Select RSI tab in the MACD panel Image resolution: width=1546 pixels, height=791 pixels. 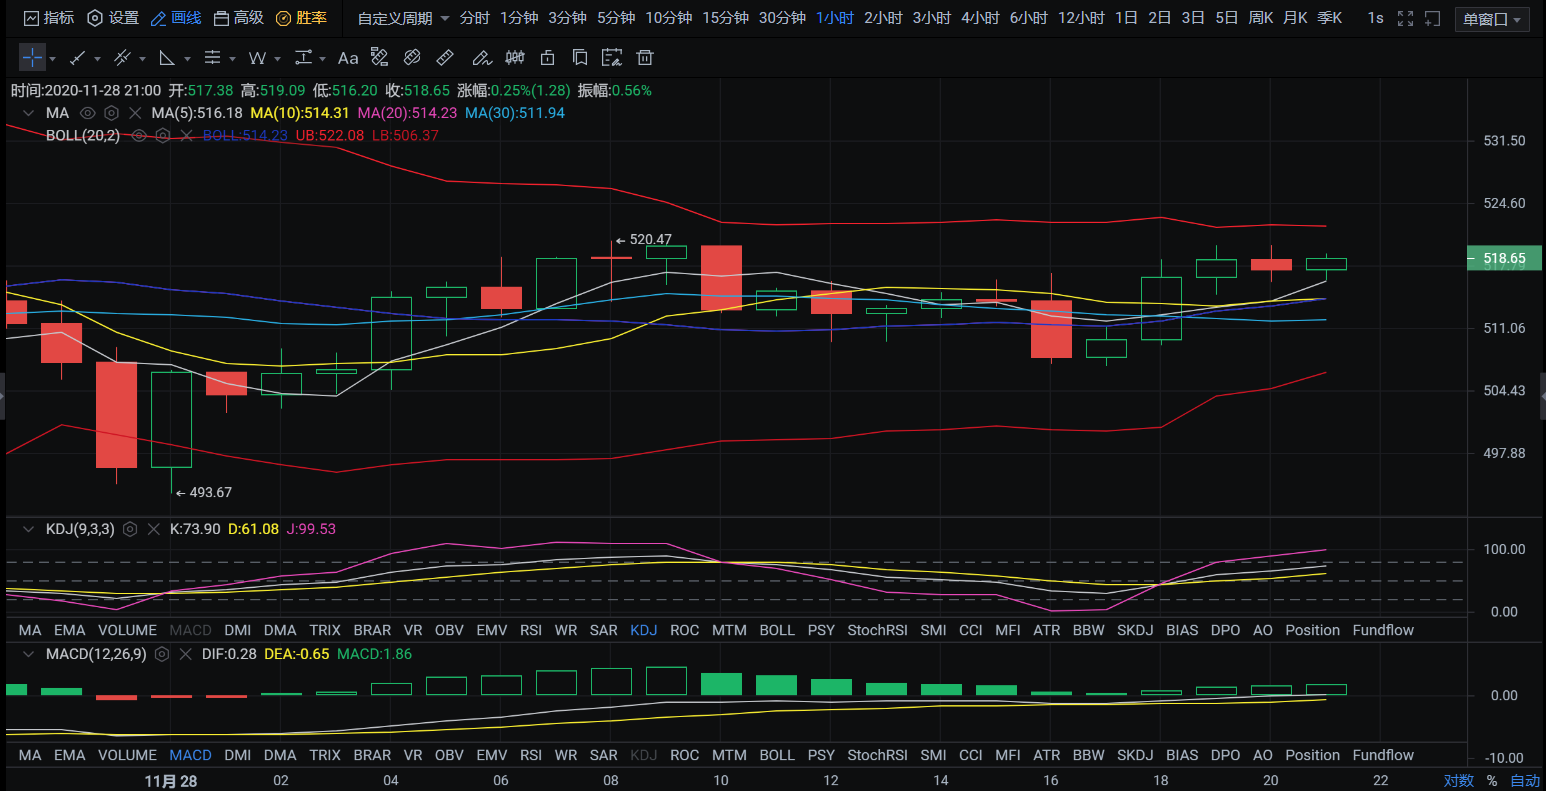pyautogui.click(x=531, y=755)
